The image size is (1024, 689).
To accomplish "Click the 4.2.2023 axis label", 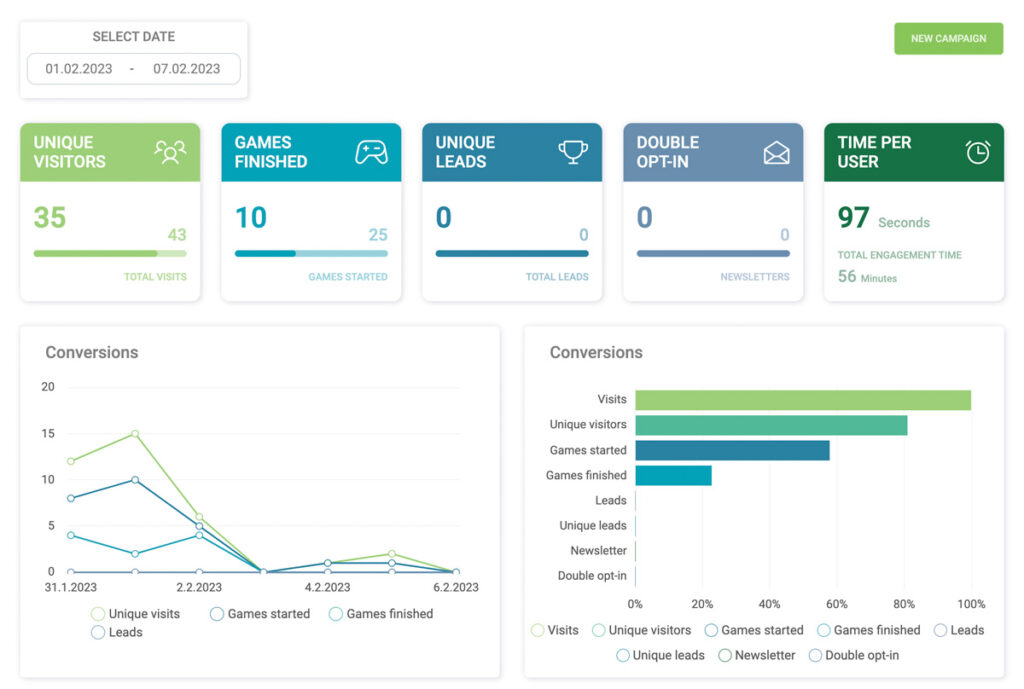I will [x=327, y=587].
